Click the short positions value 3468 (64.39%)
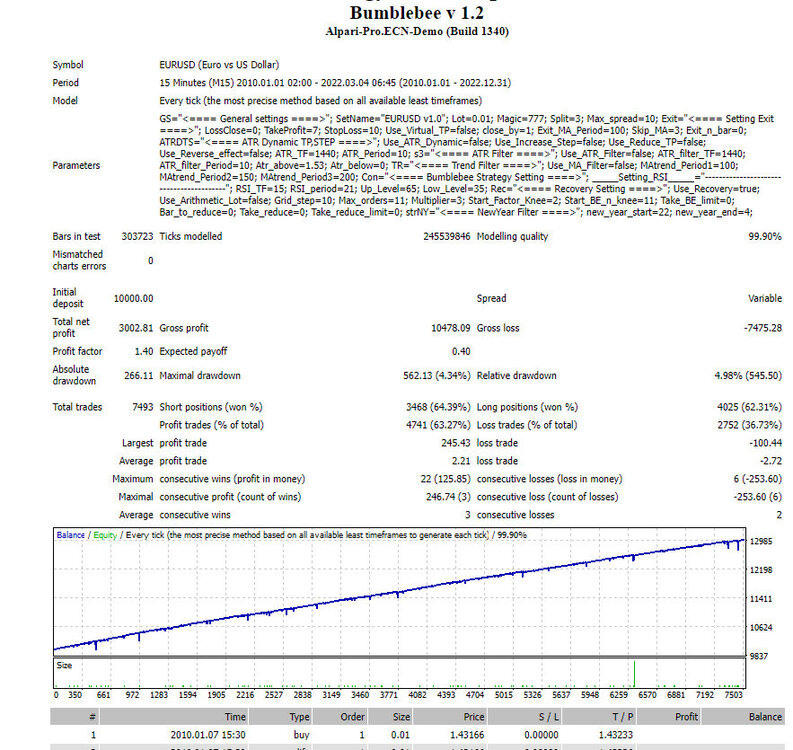Image resolution: width=793 pixels, height=750 pixels. [438, 407]
